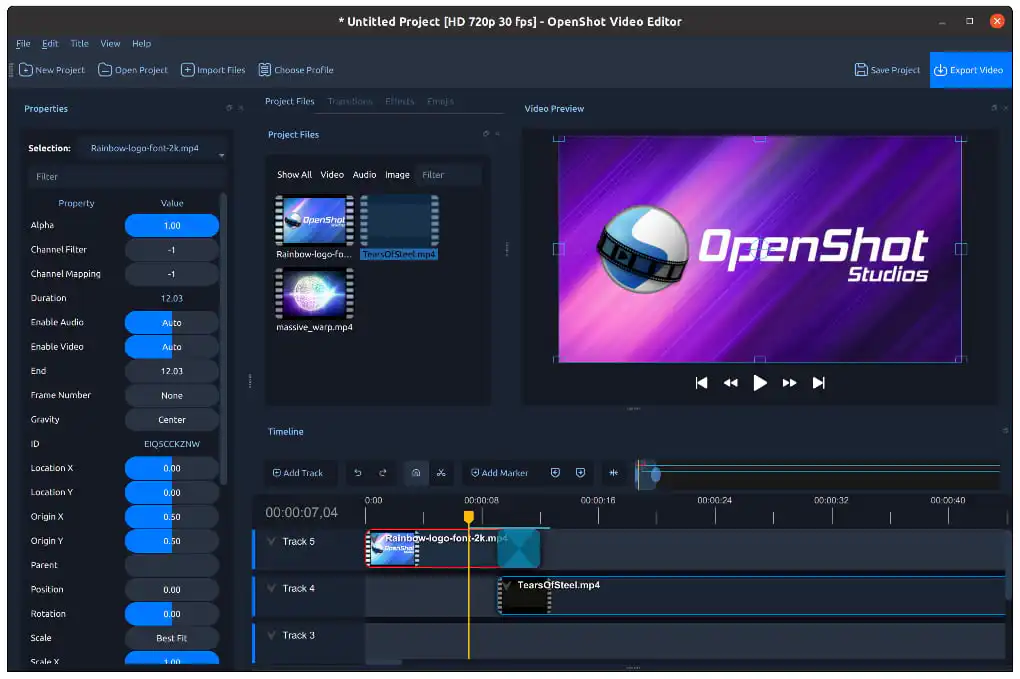This screenshot has height=679, width=1020.
Task: Open the Title menu
Action: pyautogui.click(x=79, y=44)
